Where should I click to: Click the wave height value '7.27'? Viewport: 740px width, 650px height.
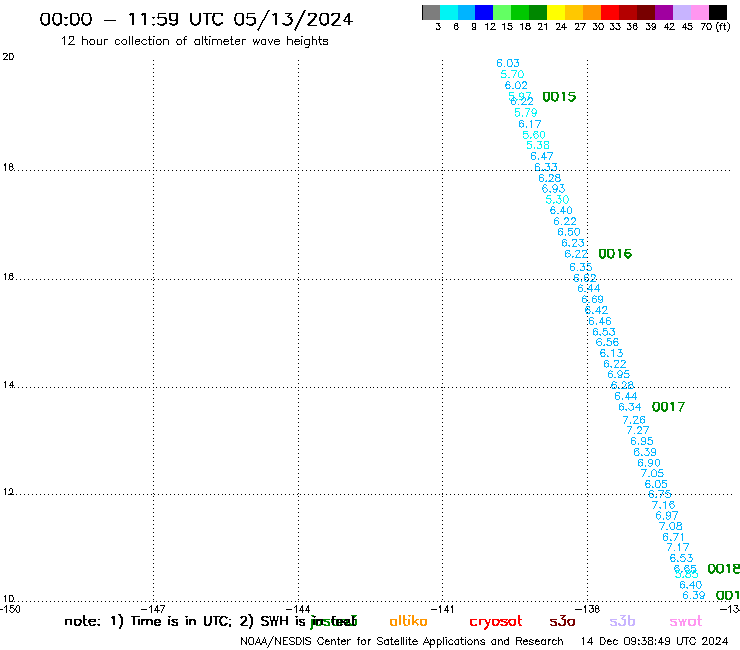click(638, 431)
